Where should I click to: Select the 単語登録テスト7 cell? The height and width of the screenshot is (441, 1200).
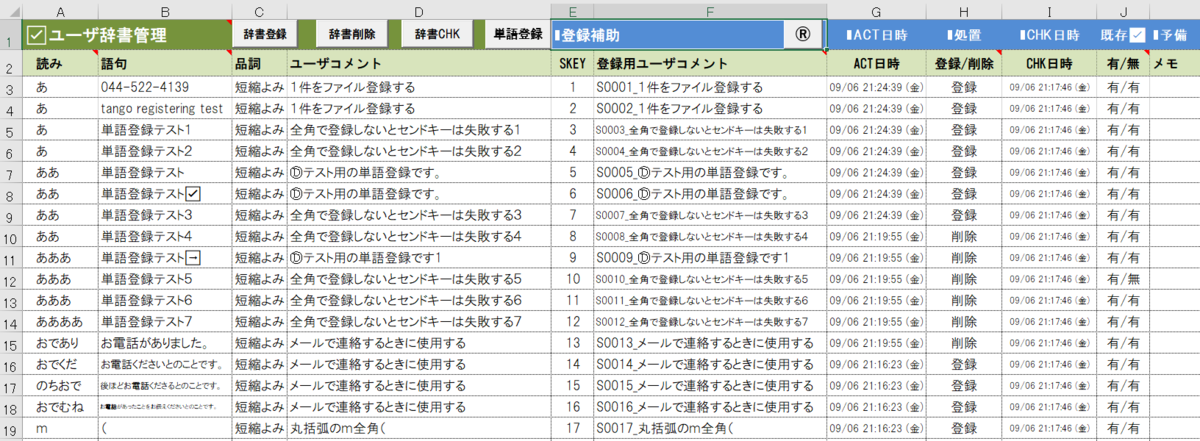(x=163, y=322)
